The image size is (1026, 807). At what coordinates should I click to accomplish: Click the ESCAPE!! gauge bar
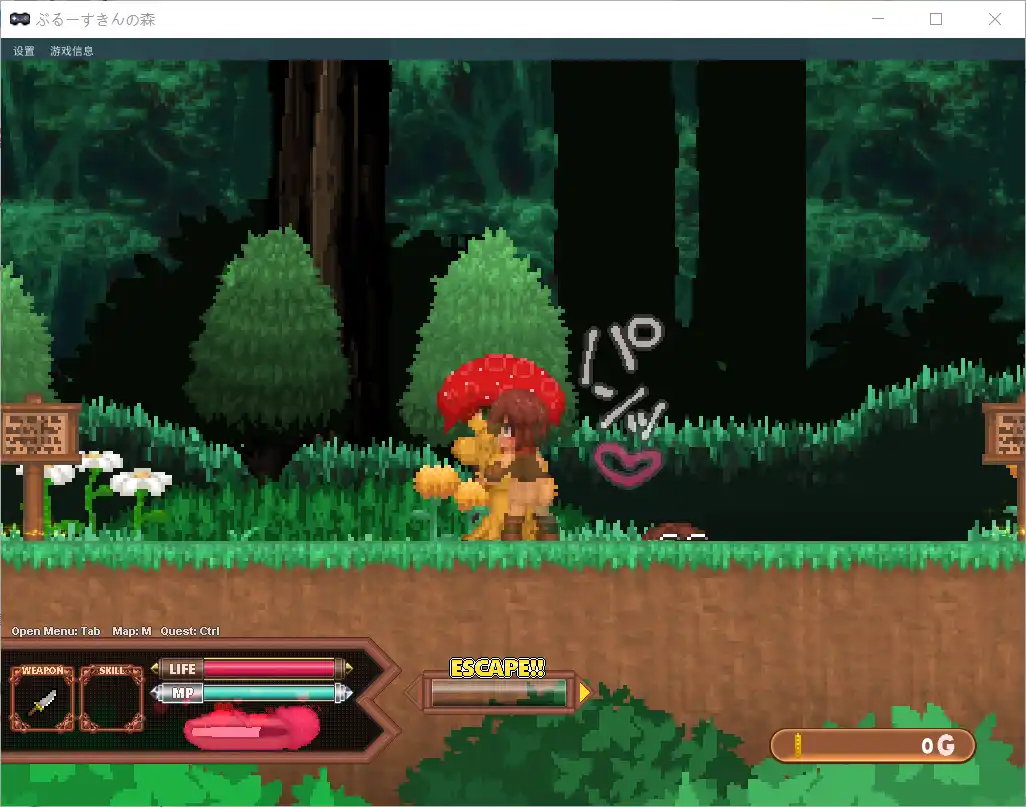[499, 692]
